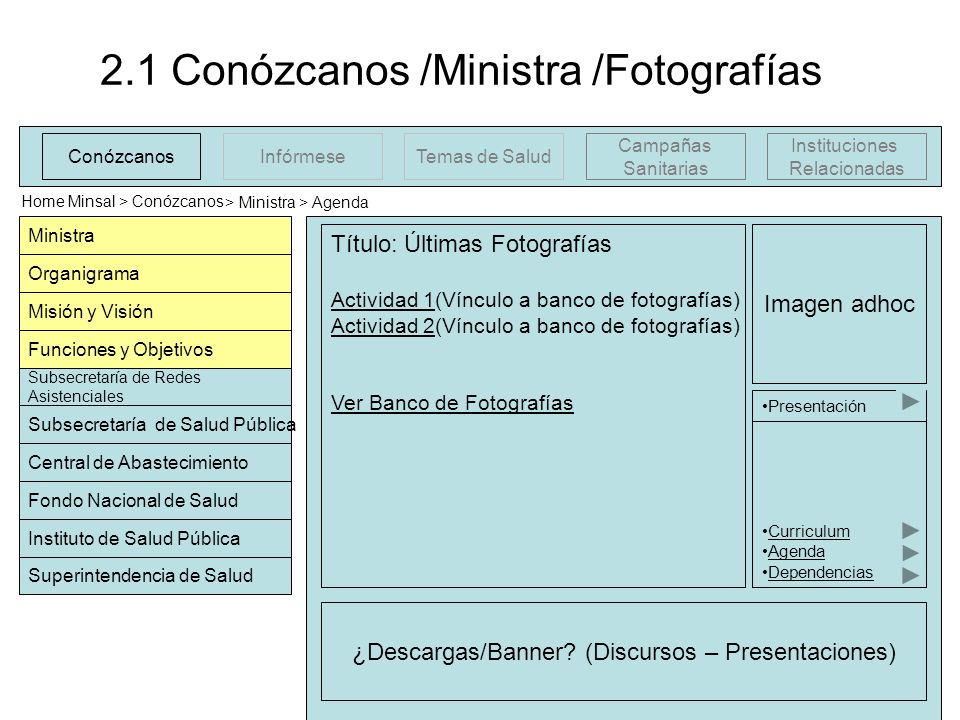This screenshot has height=720, width=960.
Task: Switch to the Infórmese tab
Action: pyautogui.click(x=302, y=157)
